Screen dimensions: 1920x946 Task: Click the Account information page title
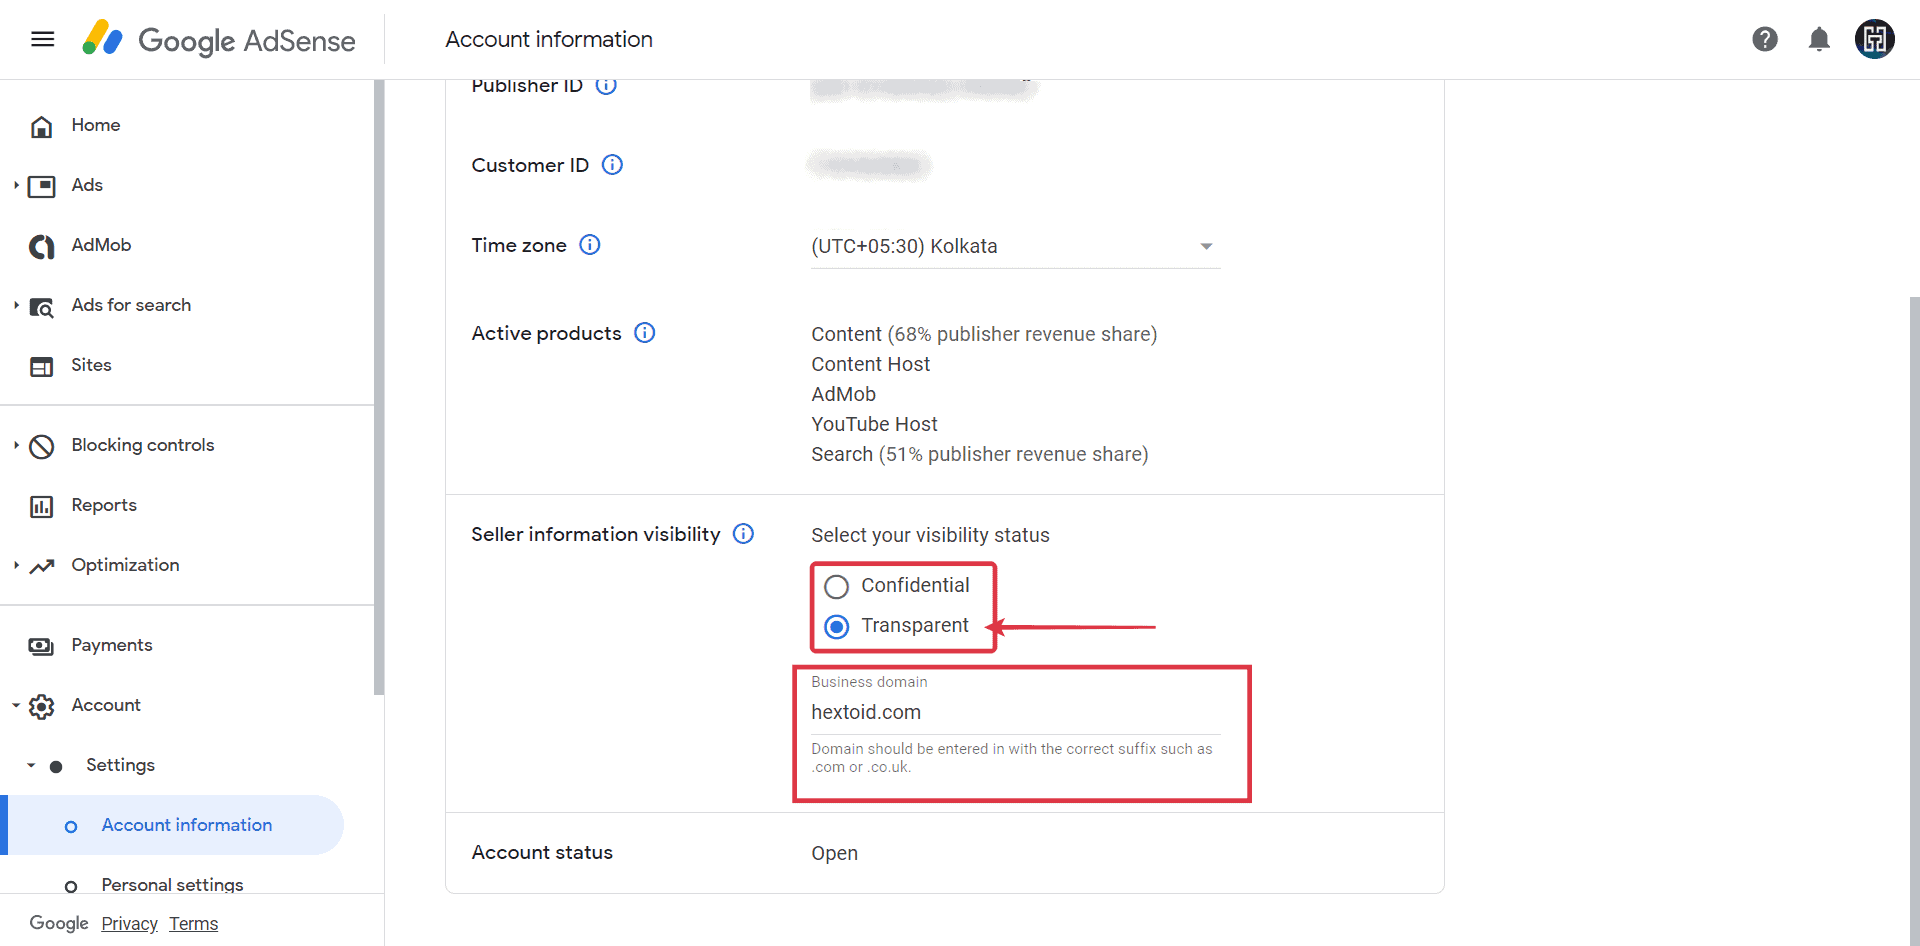[549, 39]
